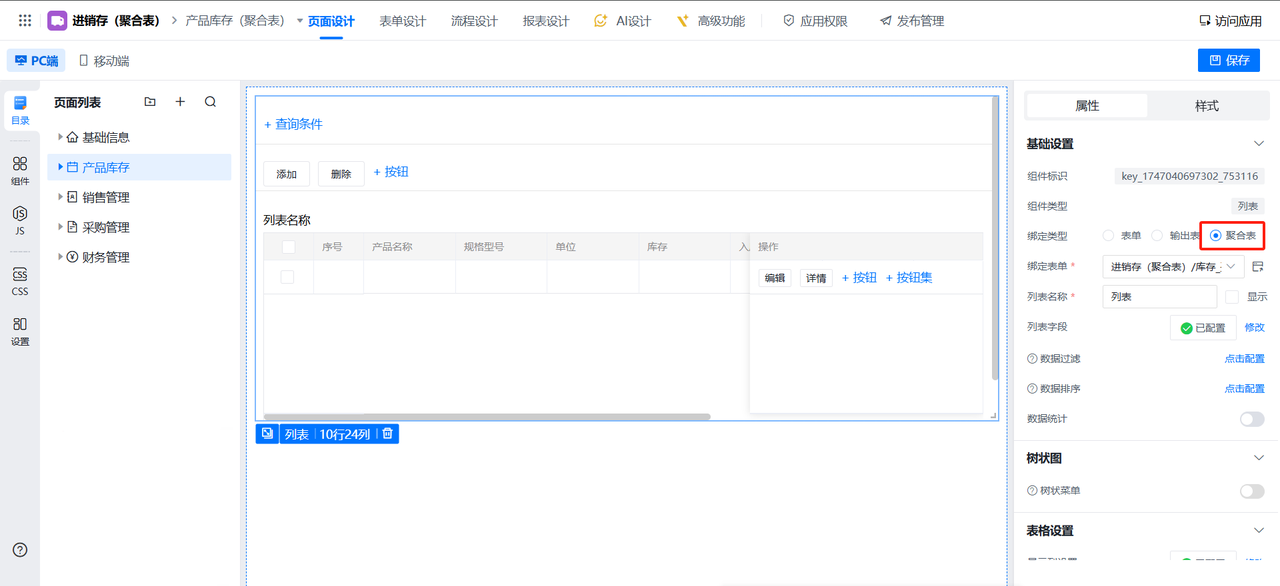Collapse the 基础设置 section
This screenshot has width=1280, height=586.
(x=1258, y=144)
